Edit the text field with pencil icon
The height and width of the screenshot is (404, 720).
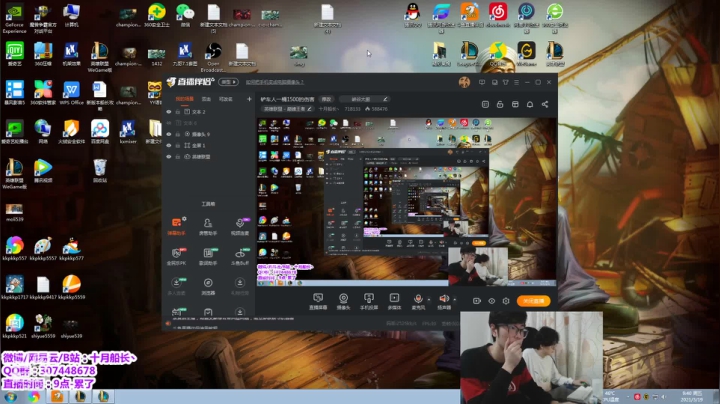pos(366,99)
